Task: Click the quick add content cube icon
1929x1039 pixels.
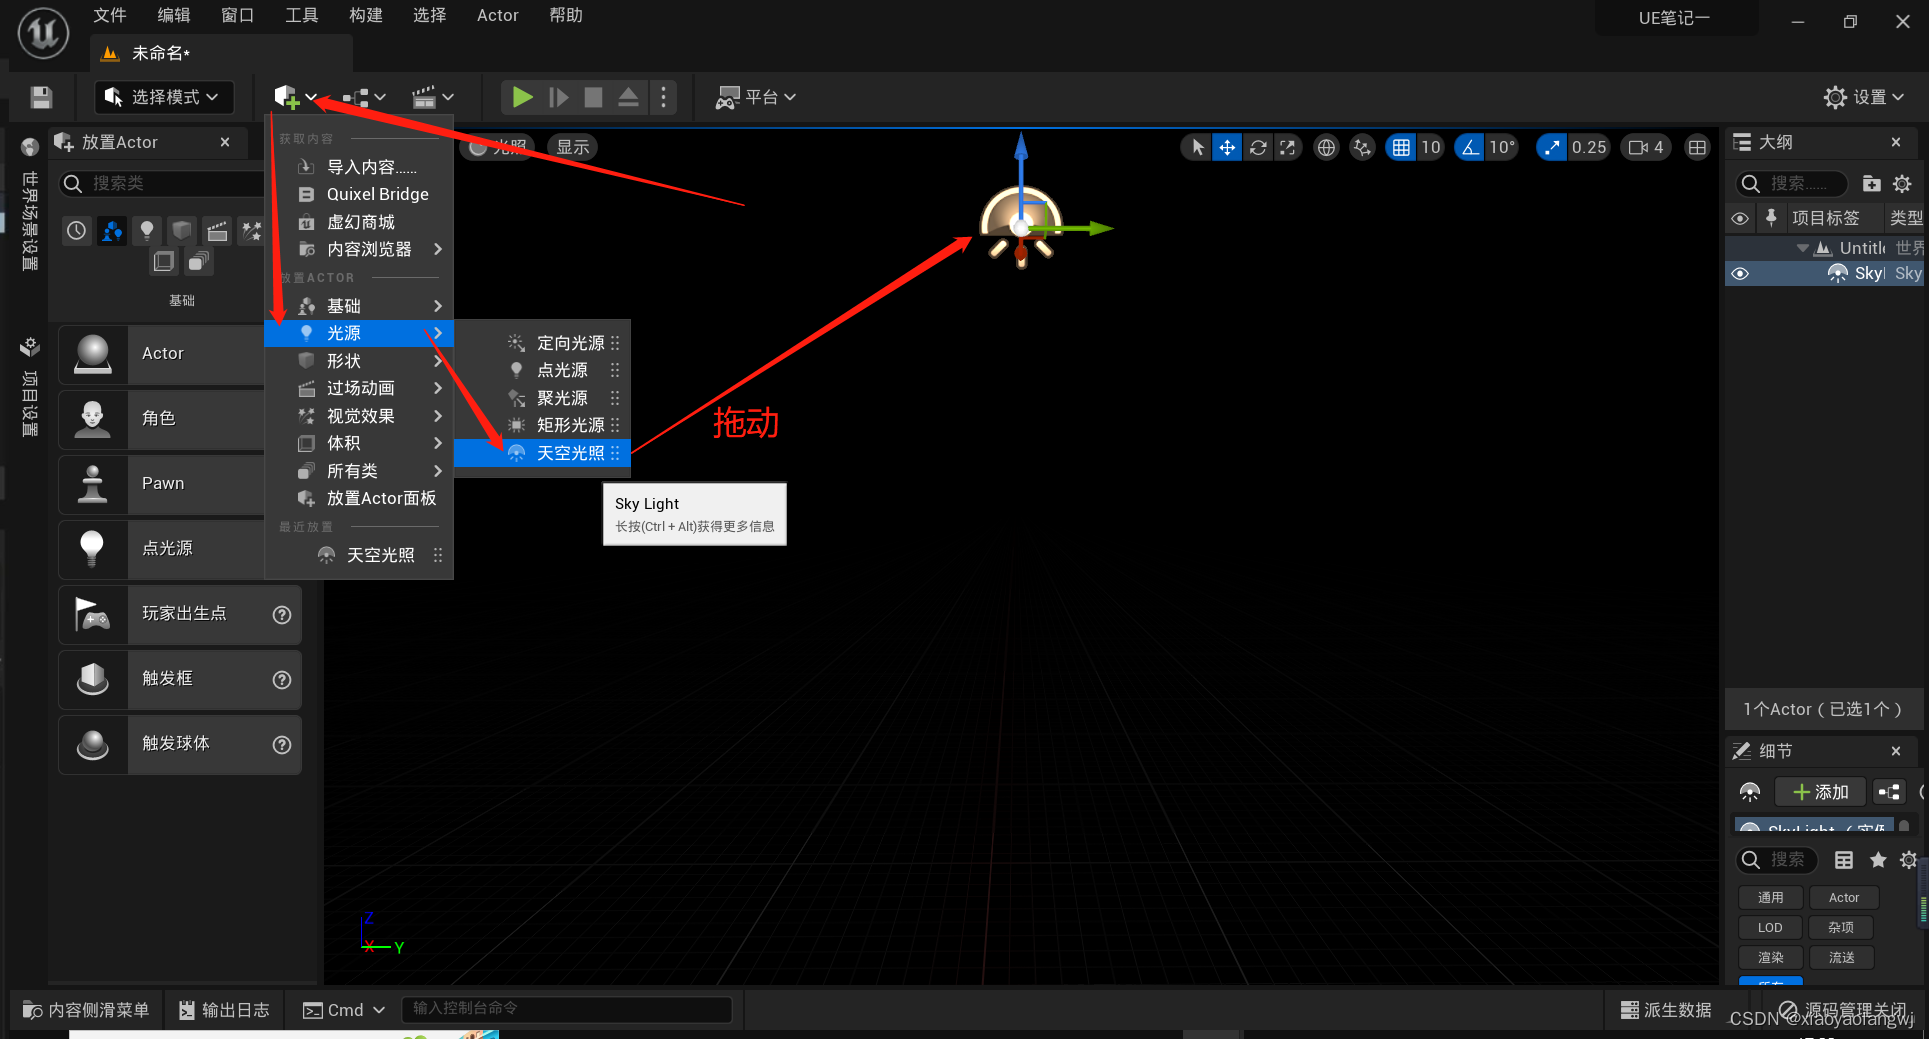Action: coord(287,97)
